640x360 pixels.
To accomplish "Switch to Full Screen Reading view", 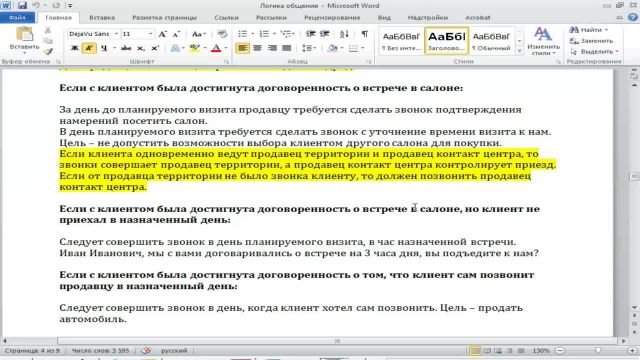I will pyautogui.click(x=487, y=351).
